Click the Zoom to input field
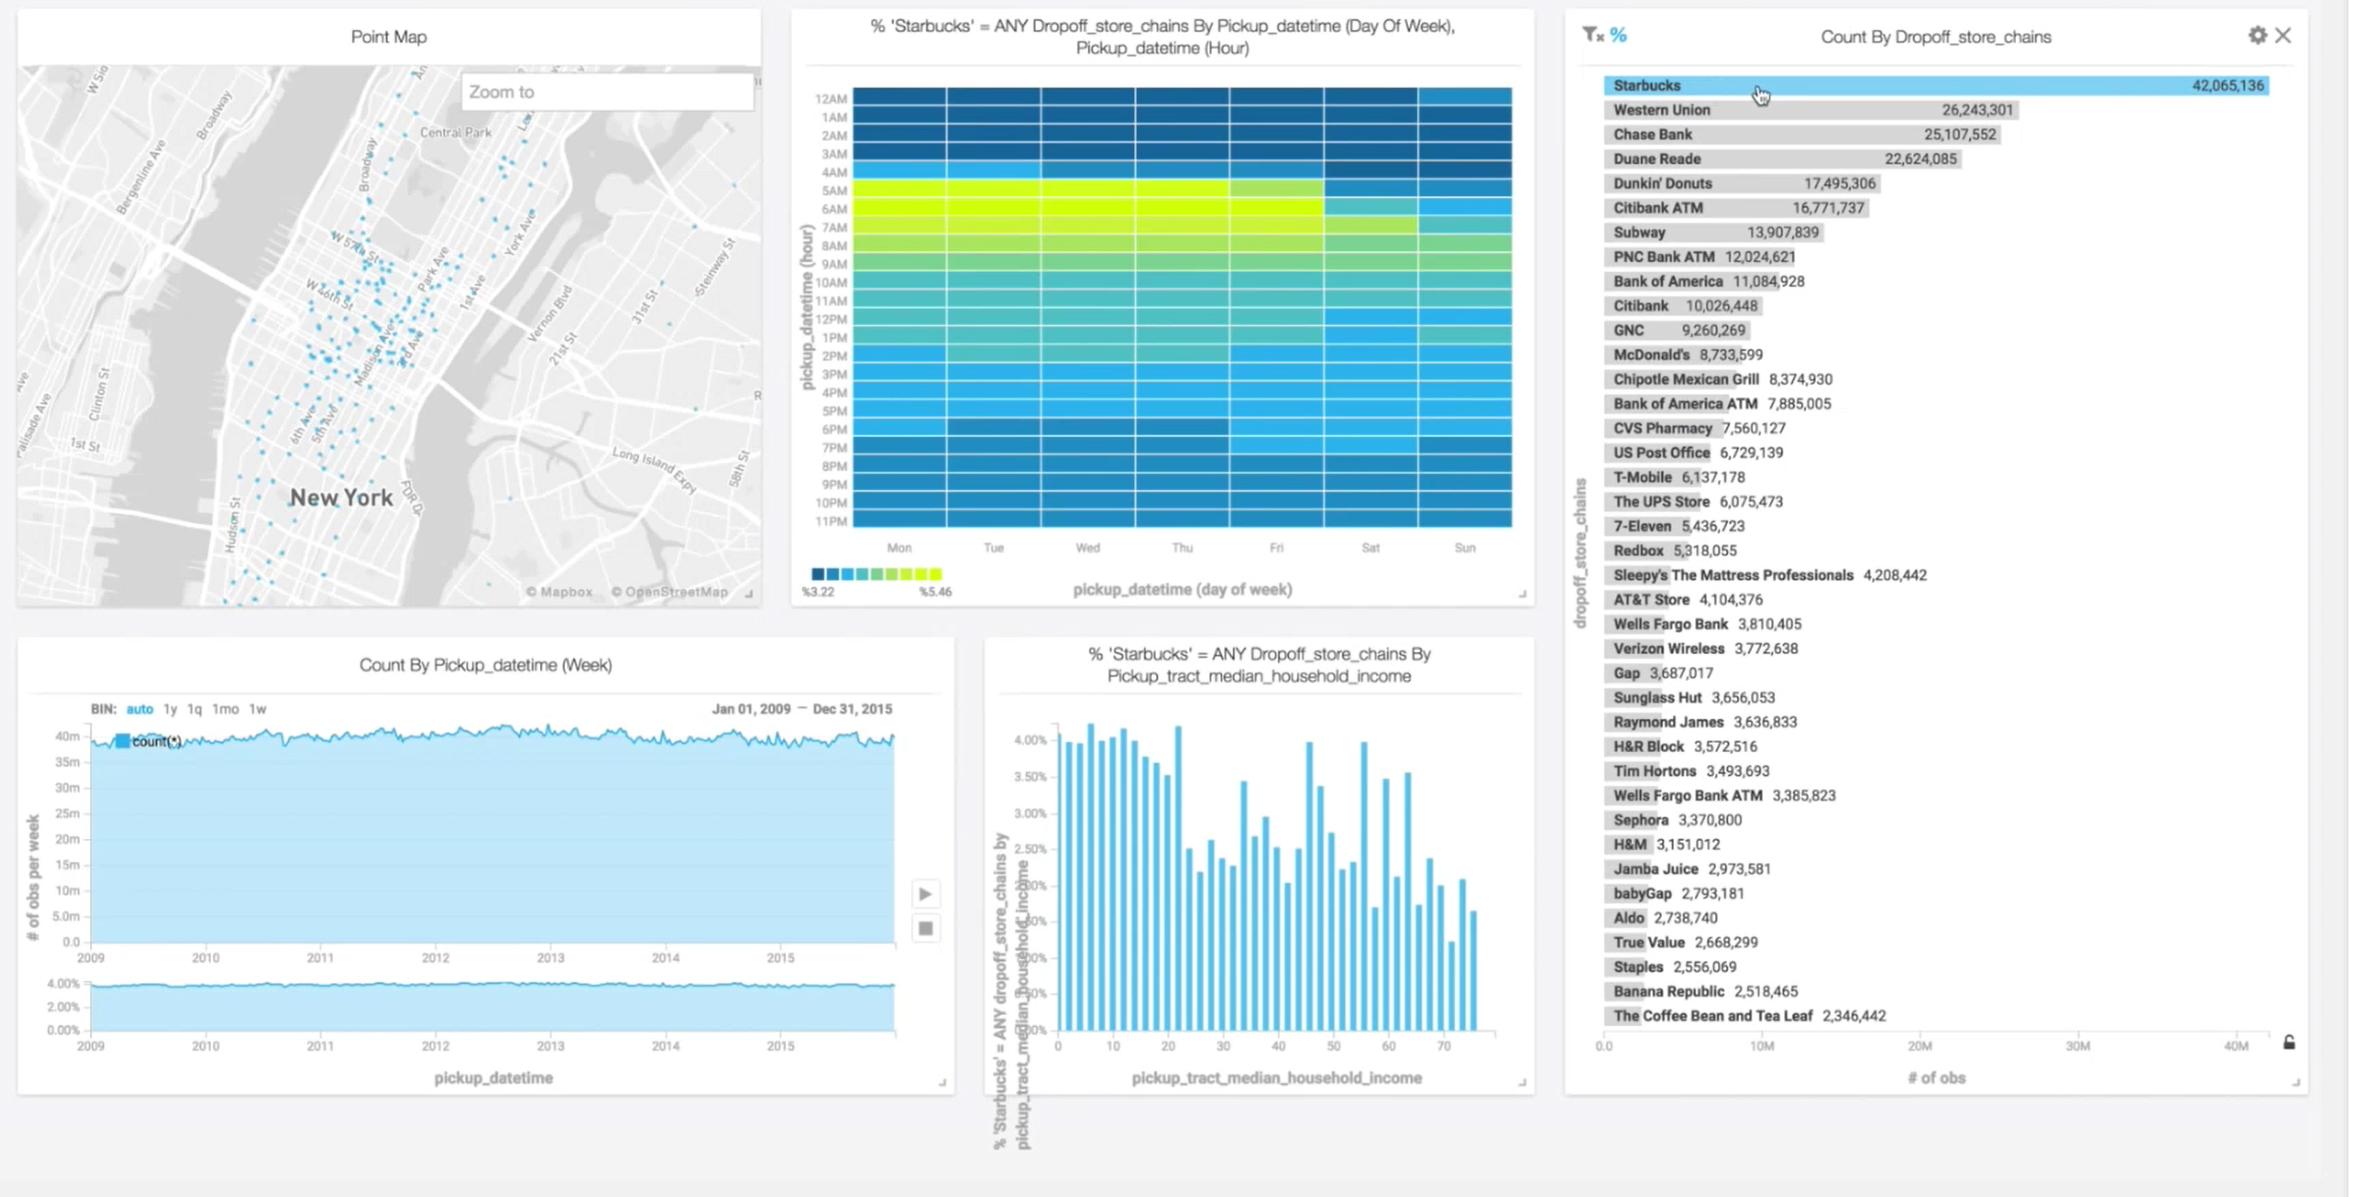This screenshot has height=1197, width=2360. pos(607,91)
